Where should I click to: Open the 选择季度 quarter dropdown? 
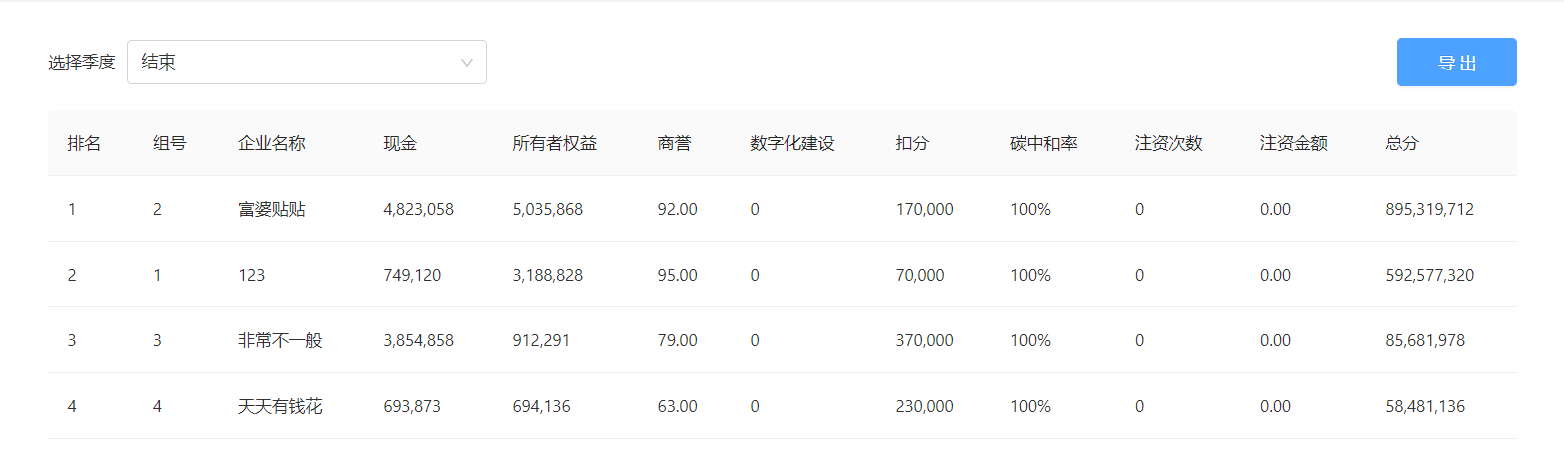(x=306, y=62)
